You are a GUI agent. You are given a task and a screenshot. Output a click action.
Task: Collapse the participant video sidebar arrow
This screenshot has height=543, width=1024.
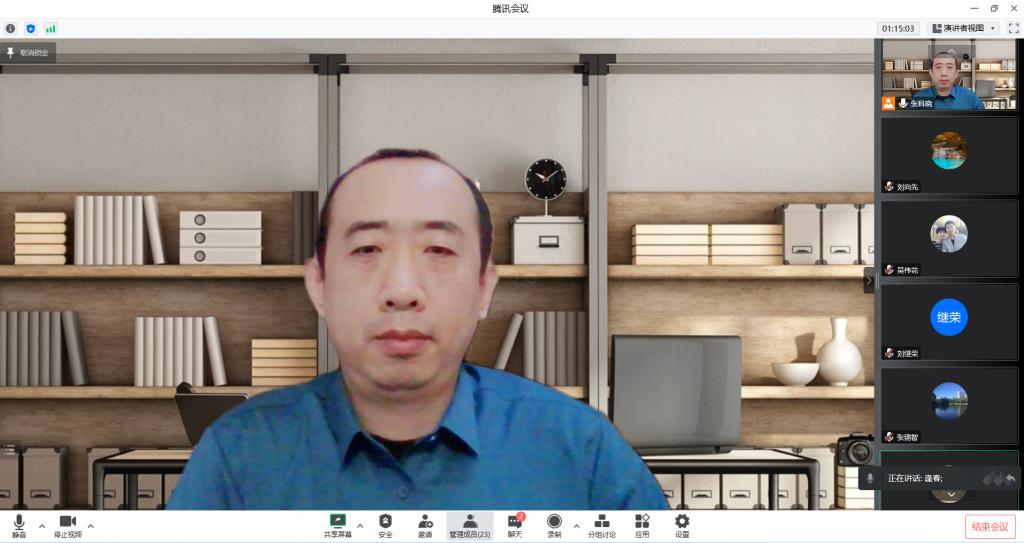(868, 280)
